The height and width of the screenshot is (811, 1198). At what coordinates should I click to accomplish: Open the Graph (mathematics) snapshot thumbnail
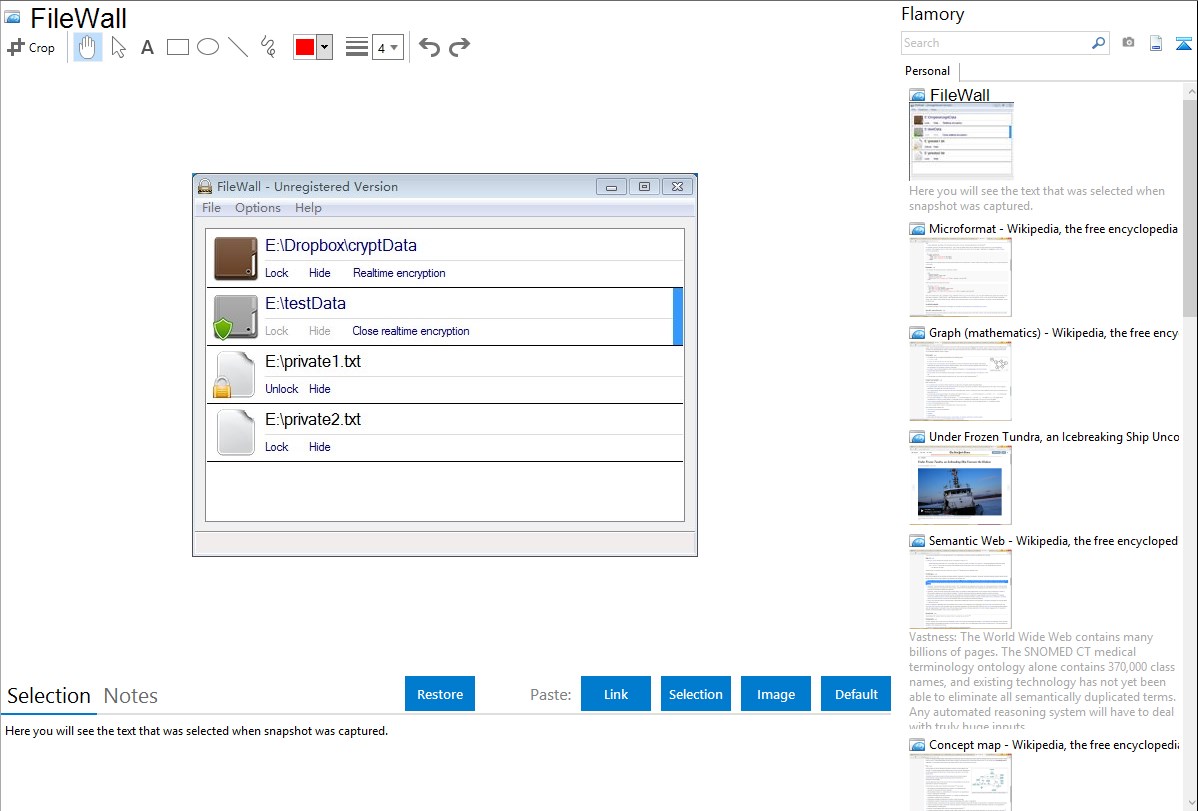(x=960, y=381)
